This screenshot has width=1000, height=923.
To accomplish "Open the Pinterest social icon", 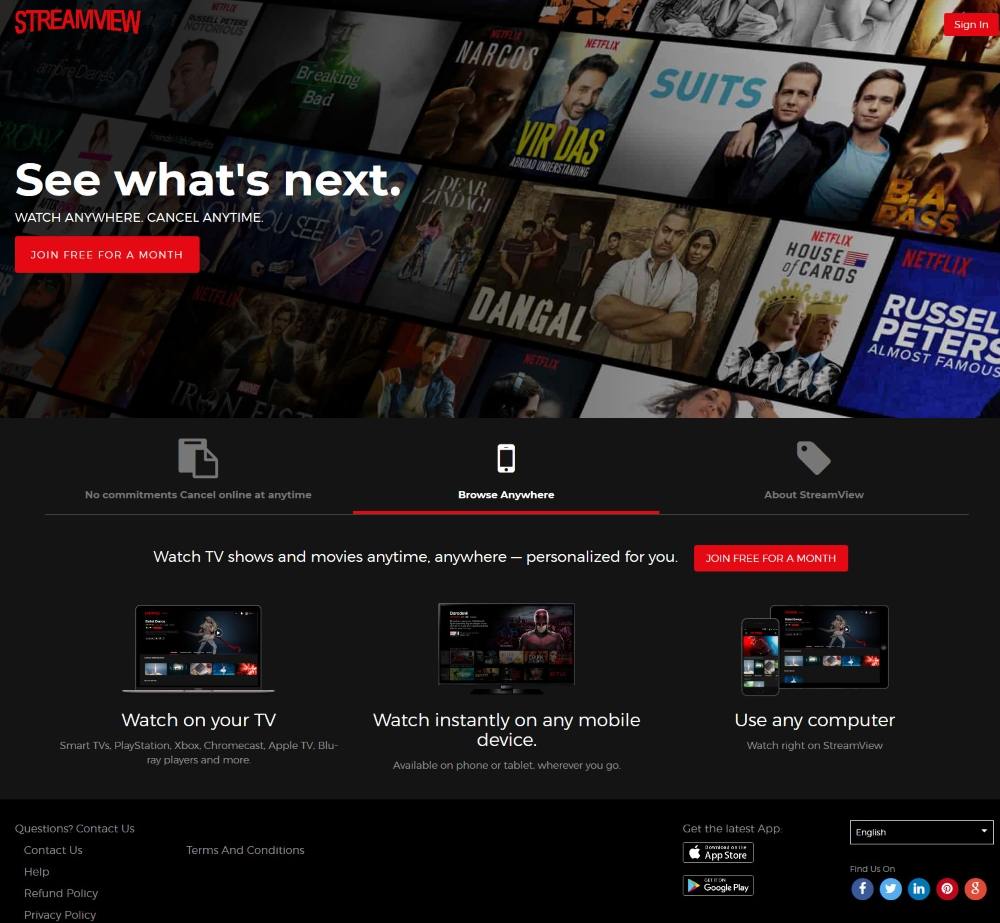I will (947, 889).
